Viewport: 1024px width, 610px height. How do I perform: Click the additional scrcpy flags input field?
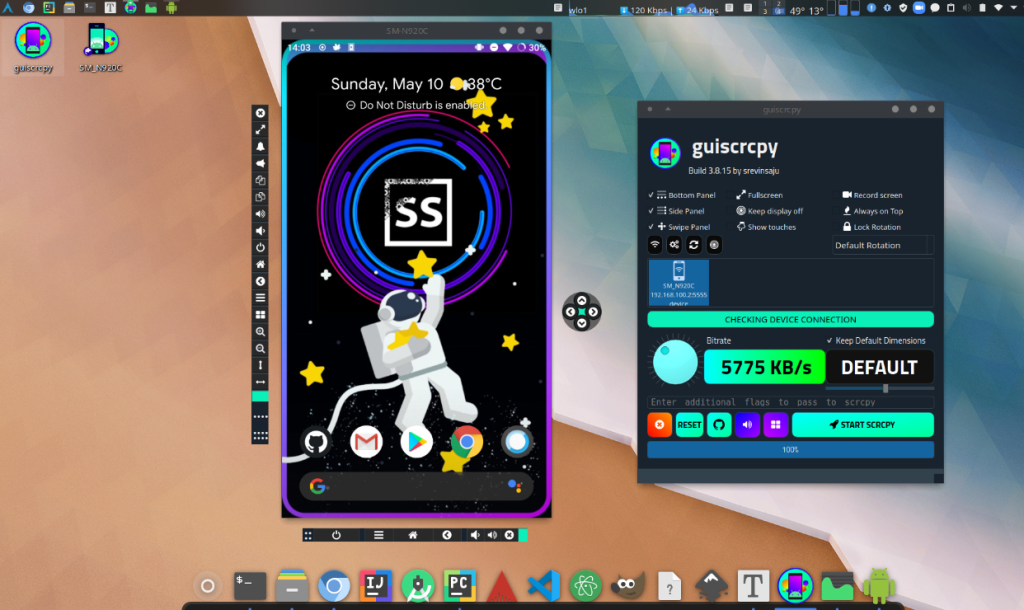[790, 402]
